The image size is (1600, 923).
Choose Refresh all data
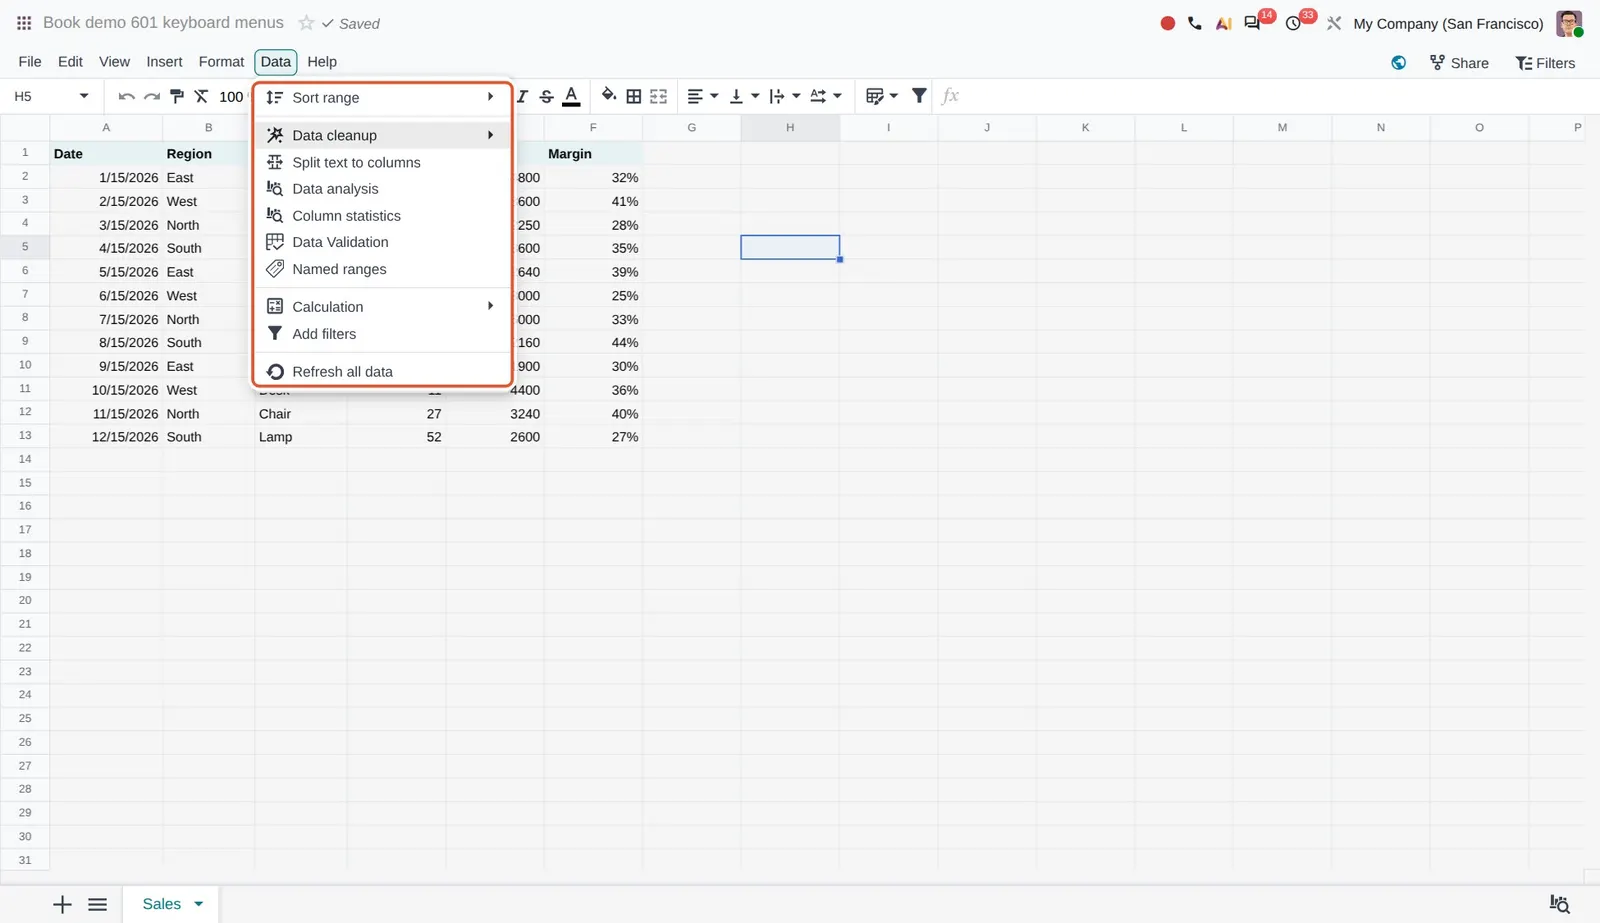tap(382, 371)
